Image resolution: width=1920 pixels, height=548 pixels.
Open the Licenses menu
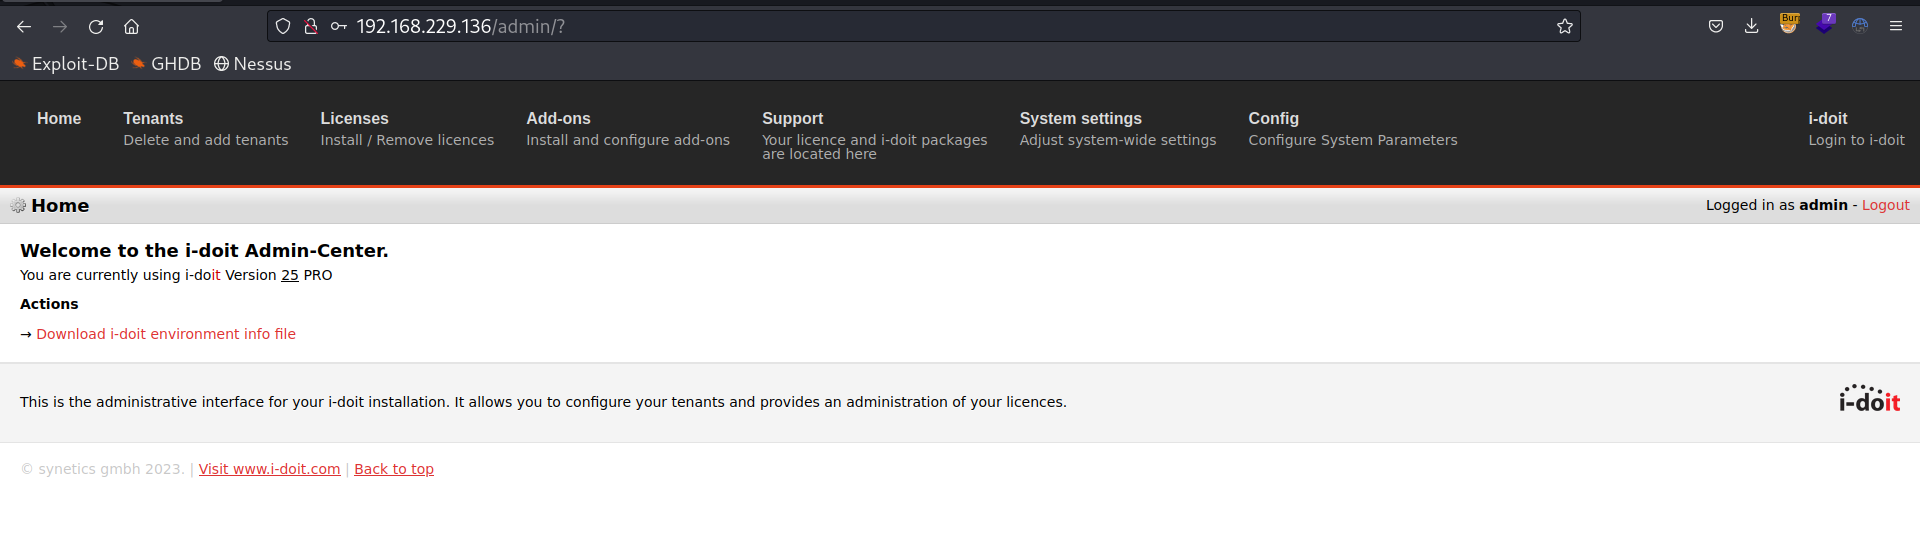click(x=407, y=128)
